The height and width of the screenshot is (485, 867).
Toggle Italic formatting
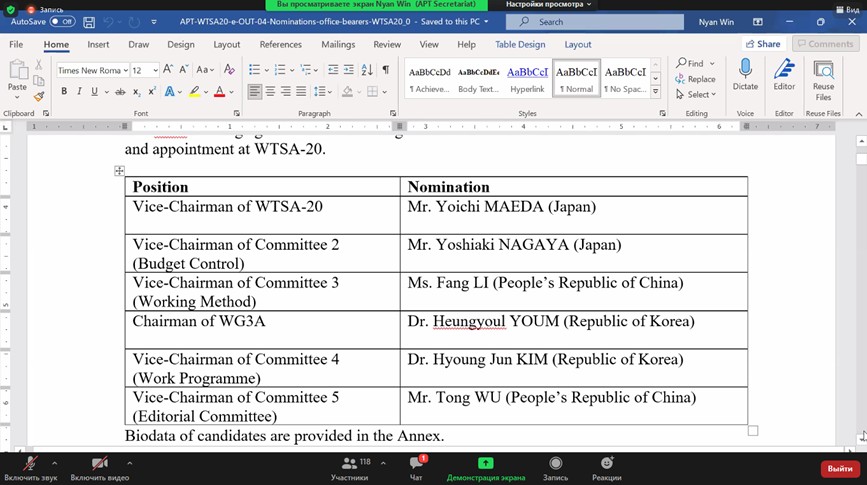pos(79,91)
